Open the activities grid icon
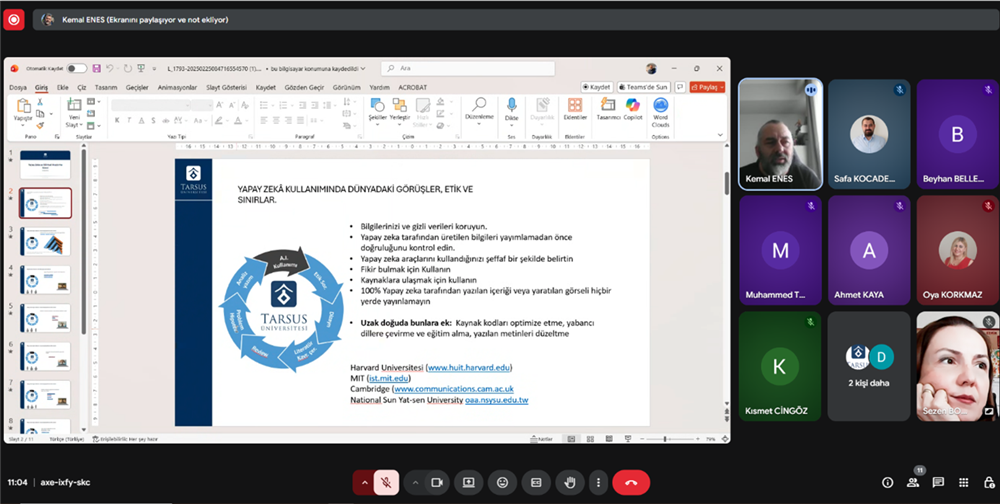The height and width of the screenshot is (504, 1000). (x=963, y=482)
